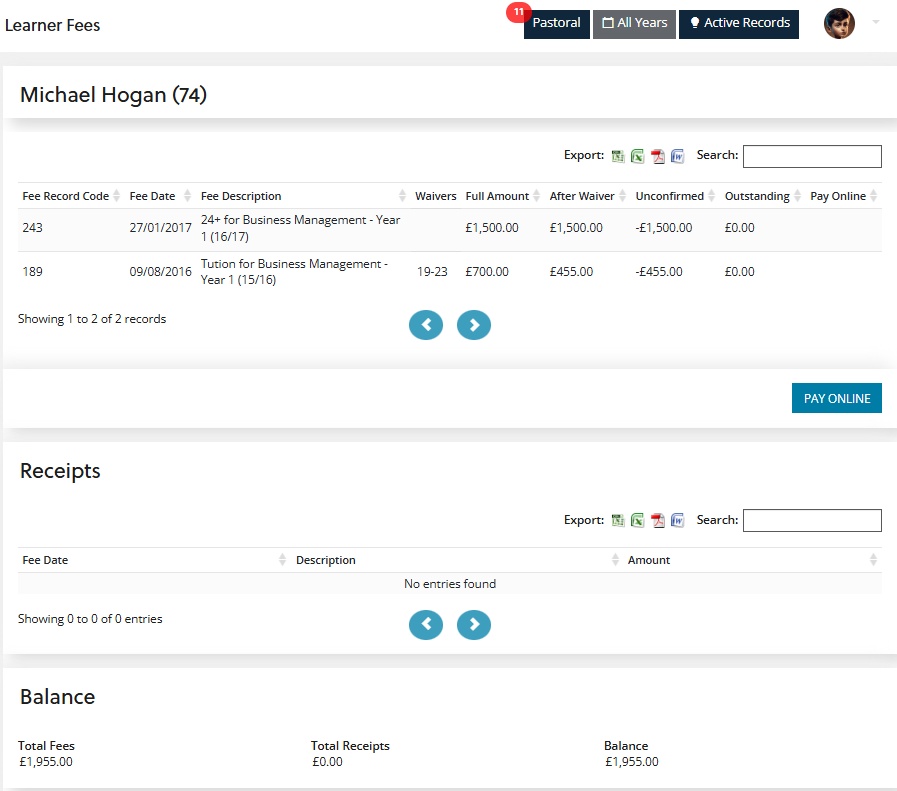Sort by Fee Record Code column

(x=71, y=196)
